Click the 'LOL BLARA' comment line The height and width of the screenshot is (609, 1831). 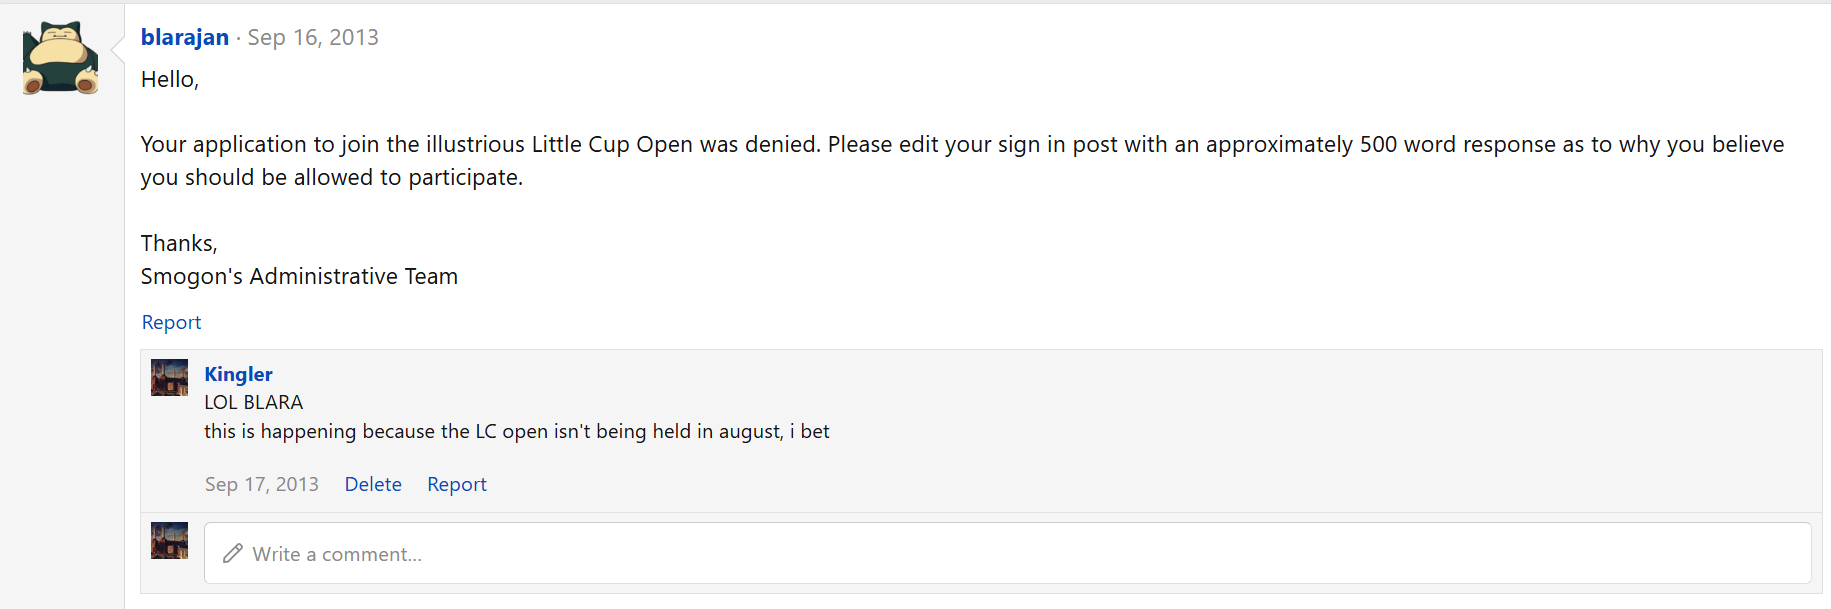[254, 402]
